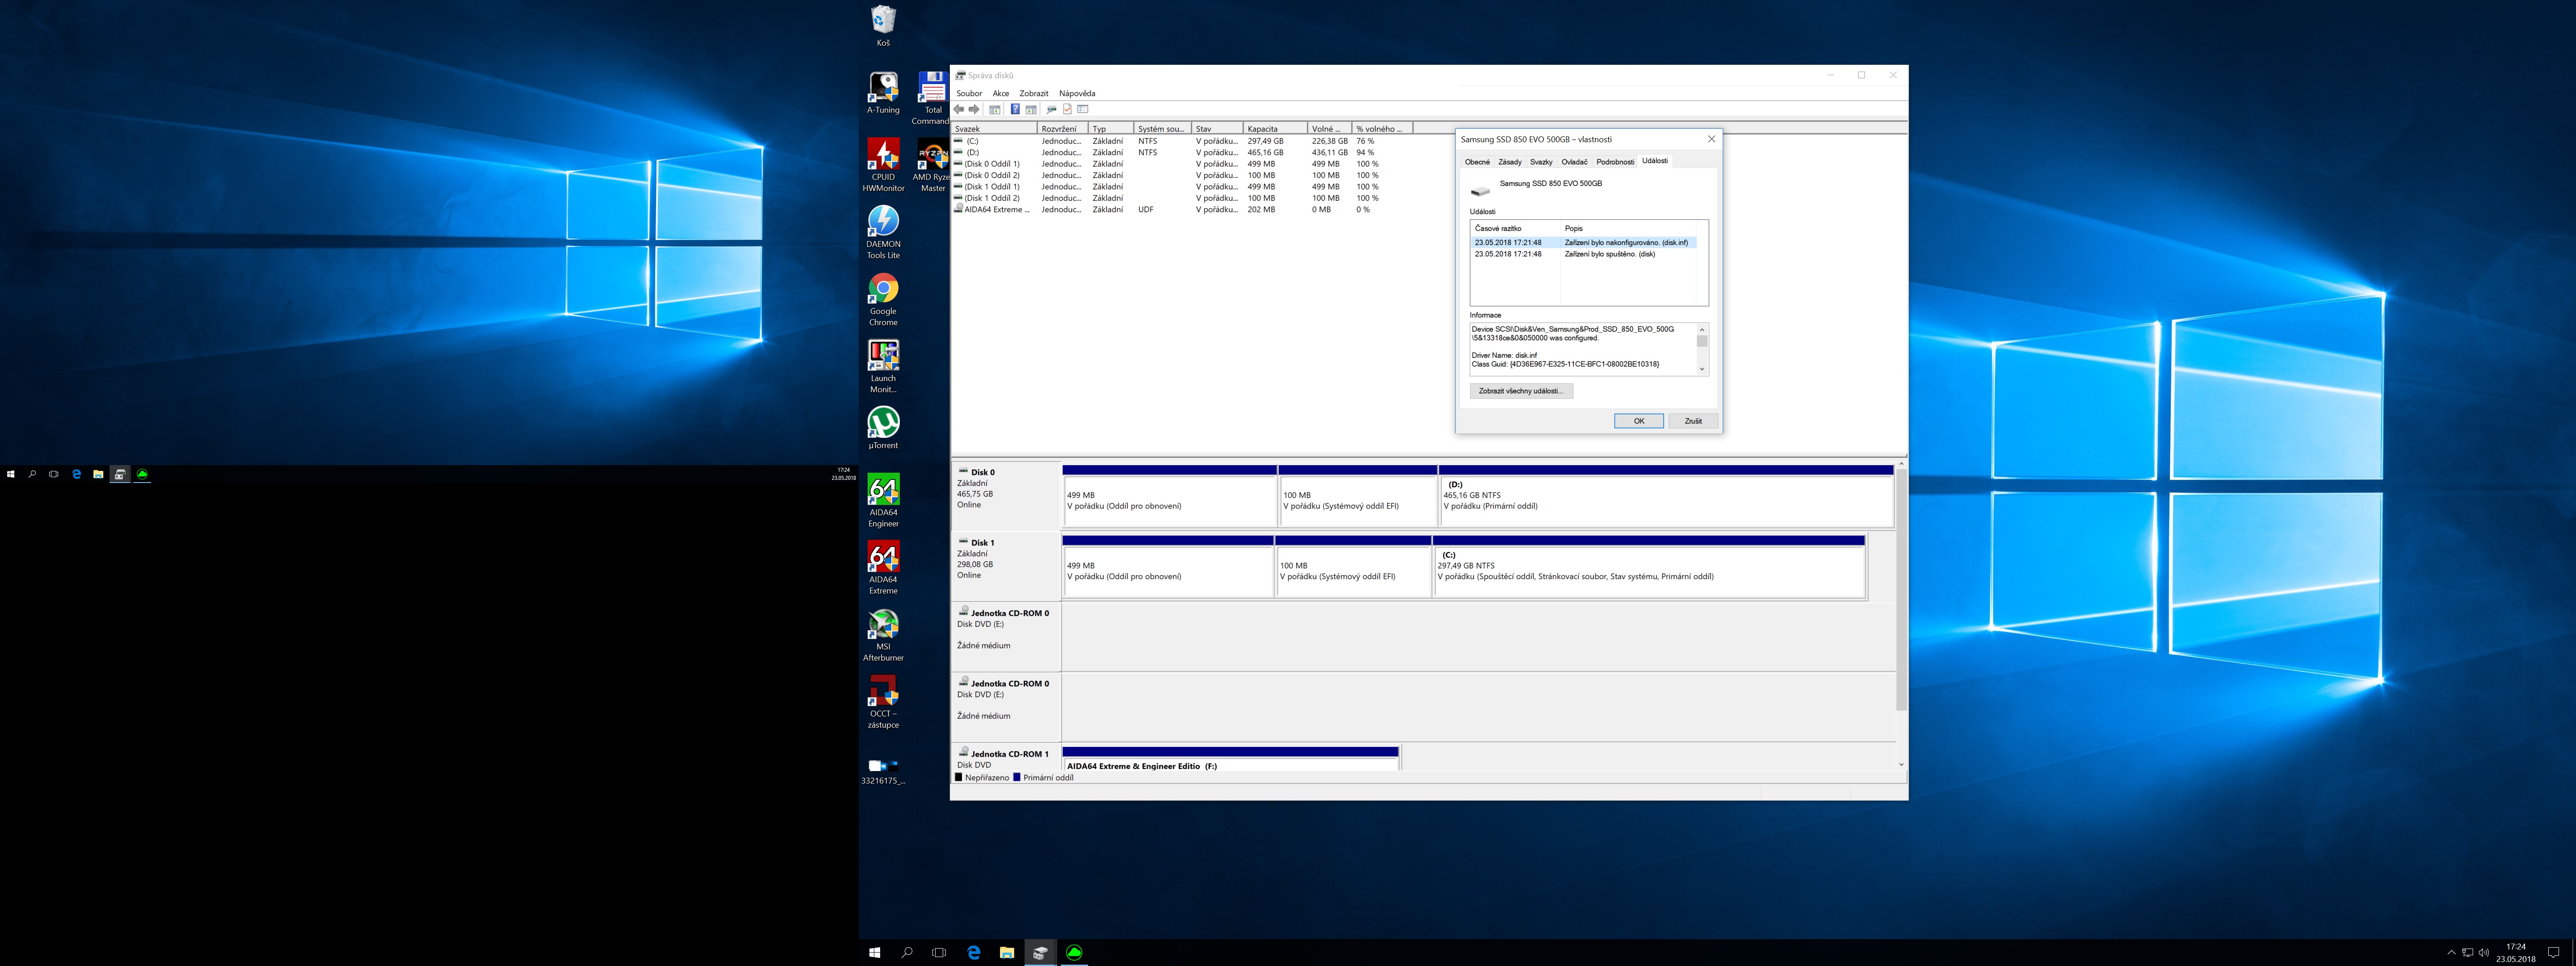Screen dimensions: 2576x966
Task: Click scroll-down arrow of disk graphic pane
Action: (x=1901, y=764)
